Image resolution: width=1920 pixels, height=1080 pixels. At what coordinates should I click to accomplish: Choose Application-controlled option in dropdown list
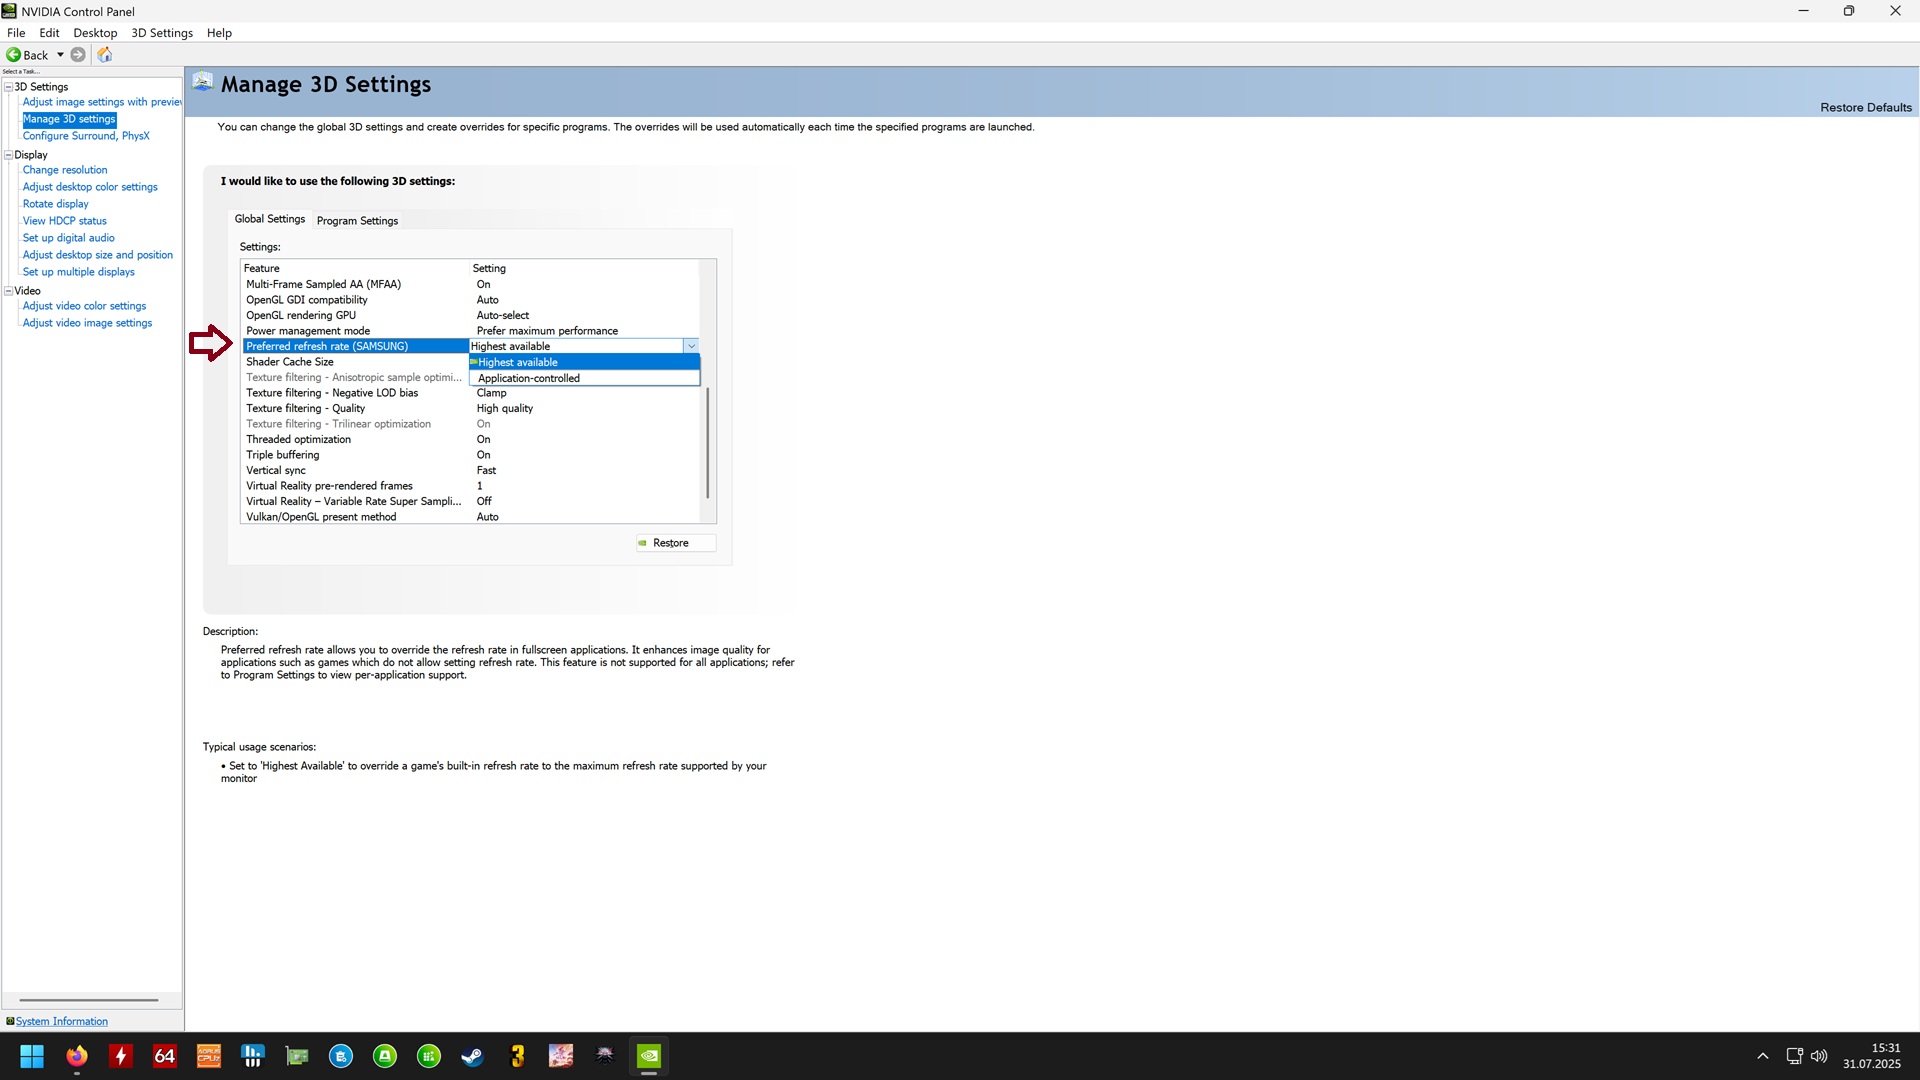[x=529, y=378]
